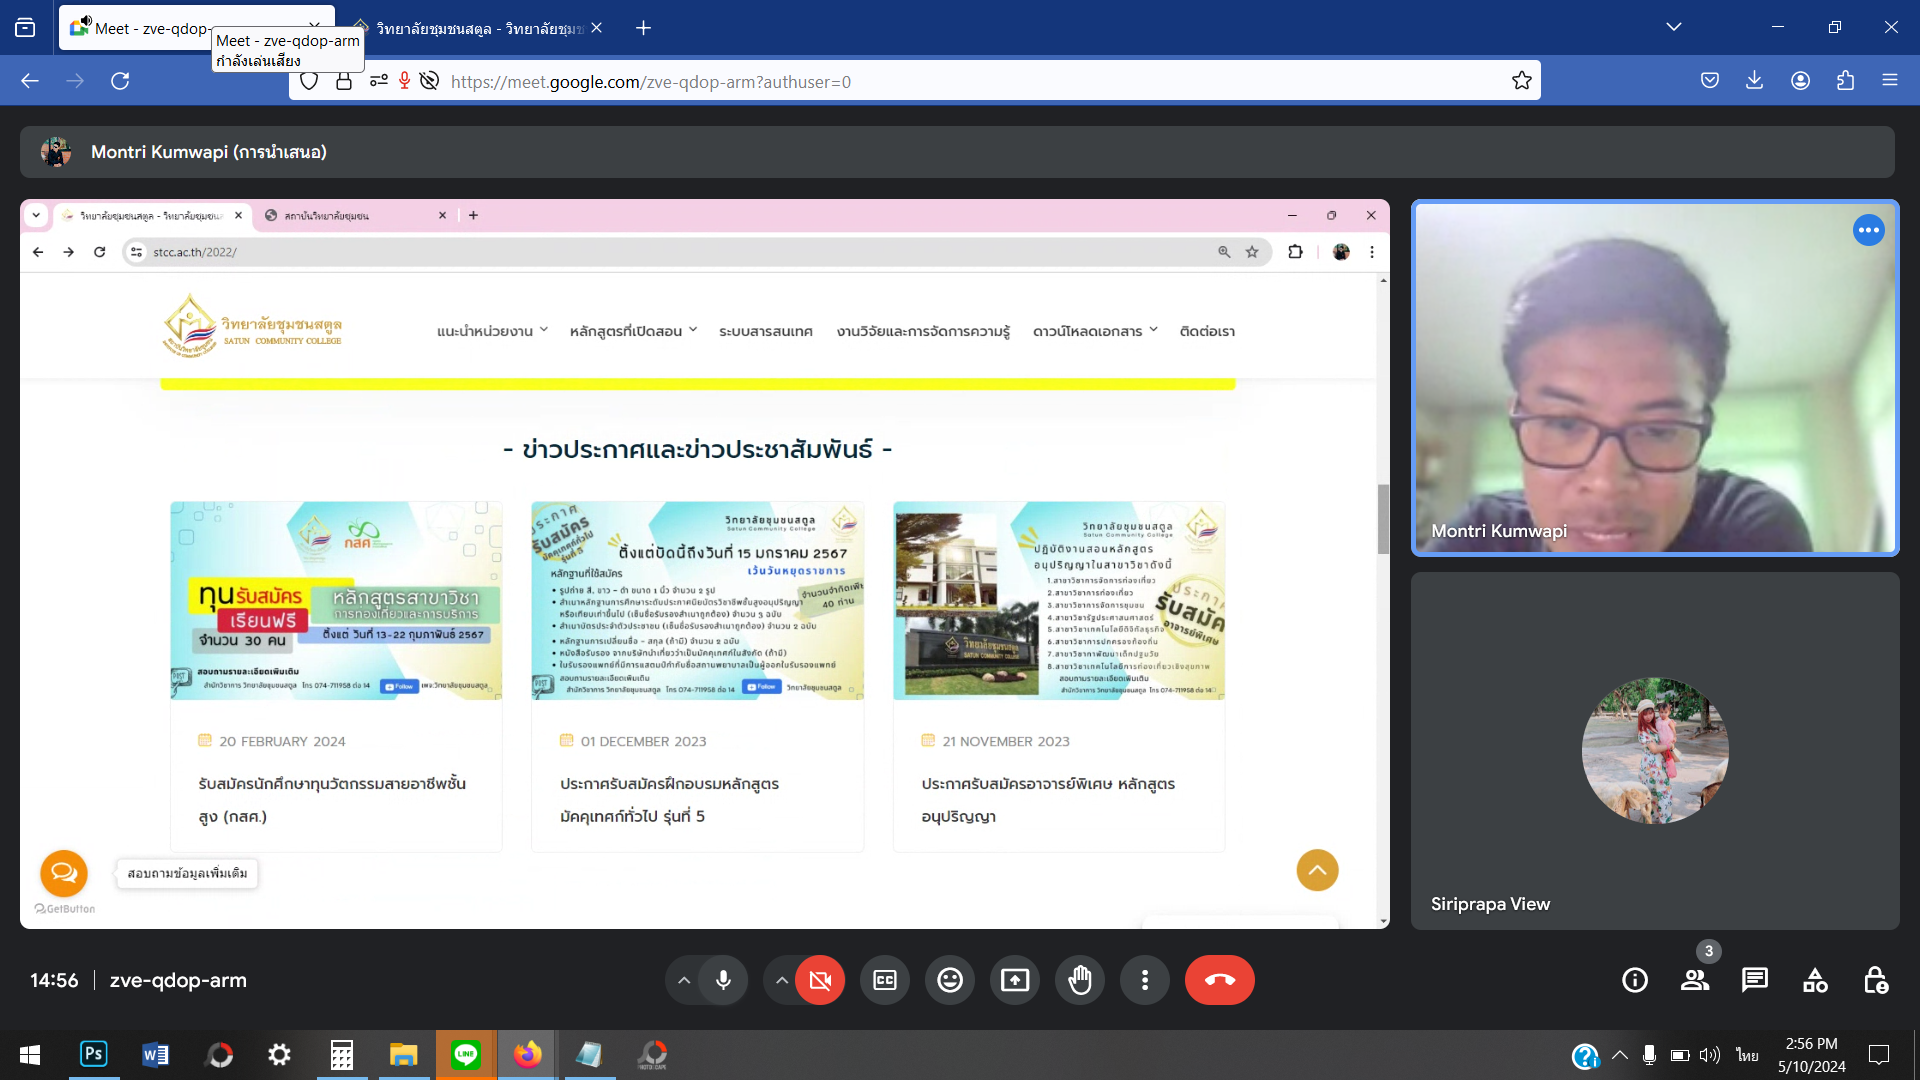
Task: Show the participants people panel
Action: point(1695,980)
